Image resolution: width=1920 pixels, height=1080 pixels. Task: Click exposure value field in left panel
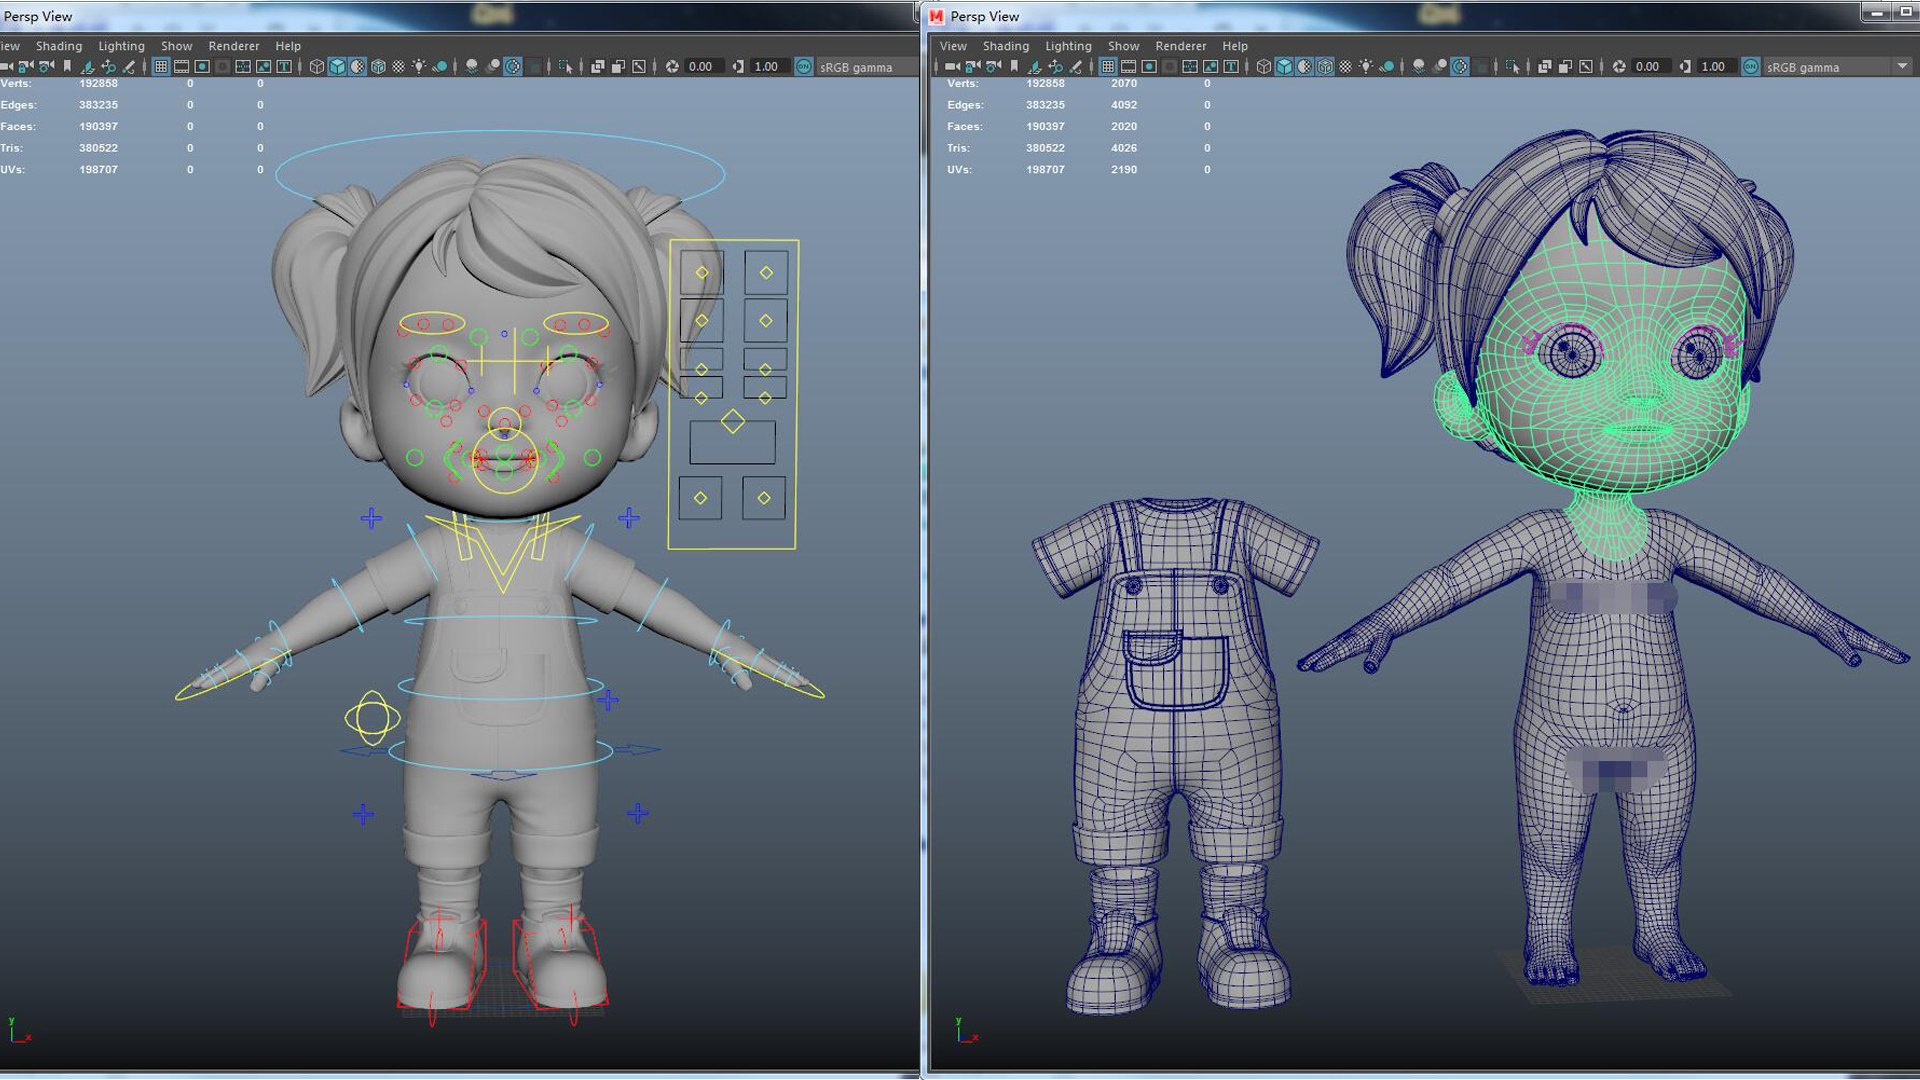click(704, 67)
